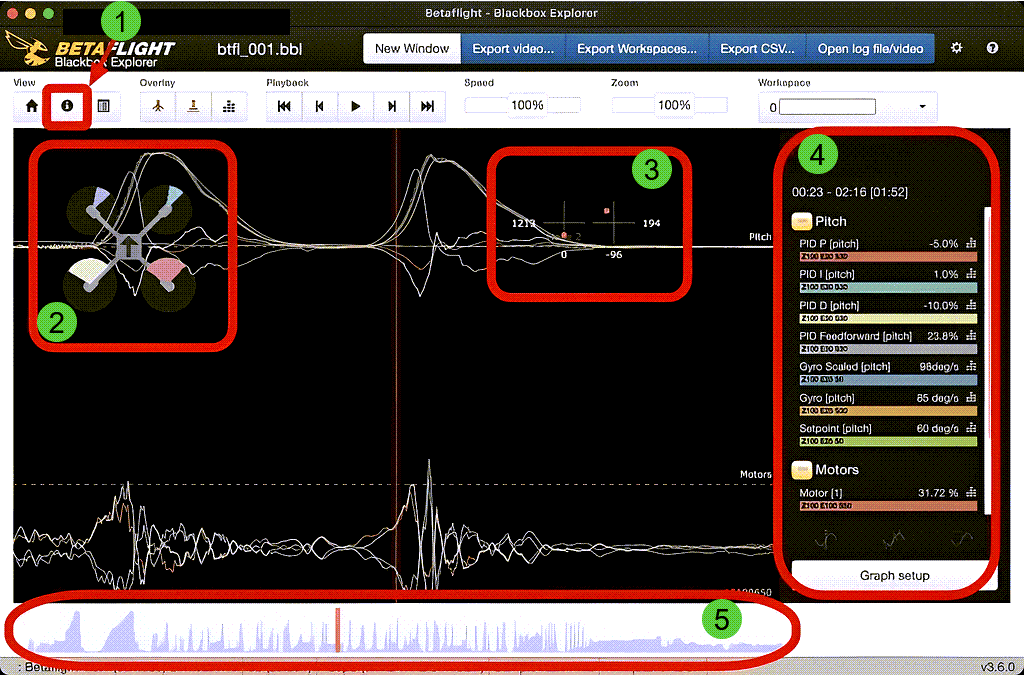1024x675 pixels.
Task: Step forward one frame in playback
Action: click(391, 106)
